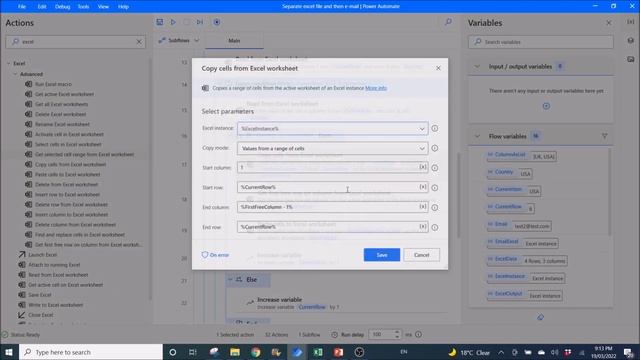Show info for End row parameter
This screenshot has height=360, width=640.
pyautogui.click(x=435, y=227)
